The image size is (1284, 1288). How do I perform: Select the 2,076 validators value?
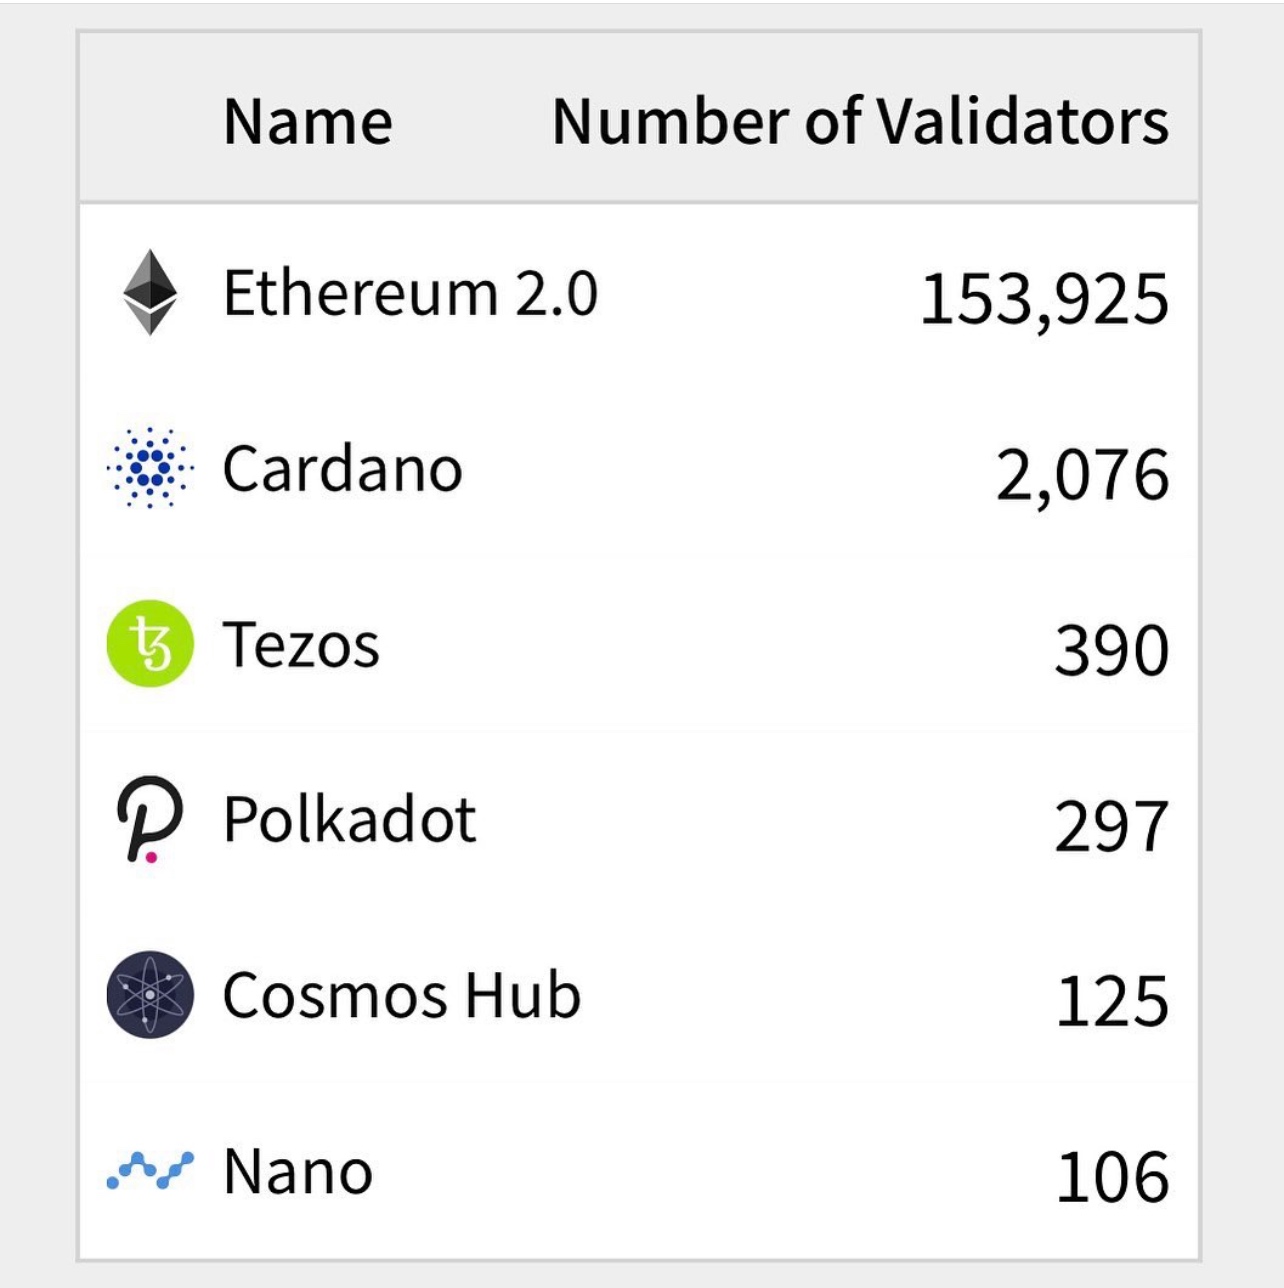pyautogui.click(x=1082, y=475)
